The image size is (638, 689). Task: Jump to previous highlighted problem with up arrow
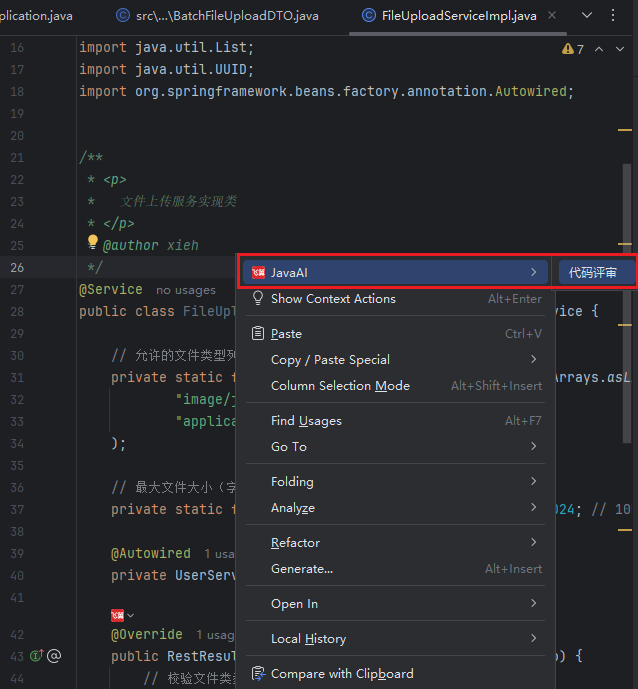coord(599,49)
